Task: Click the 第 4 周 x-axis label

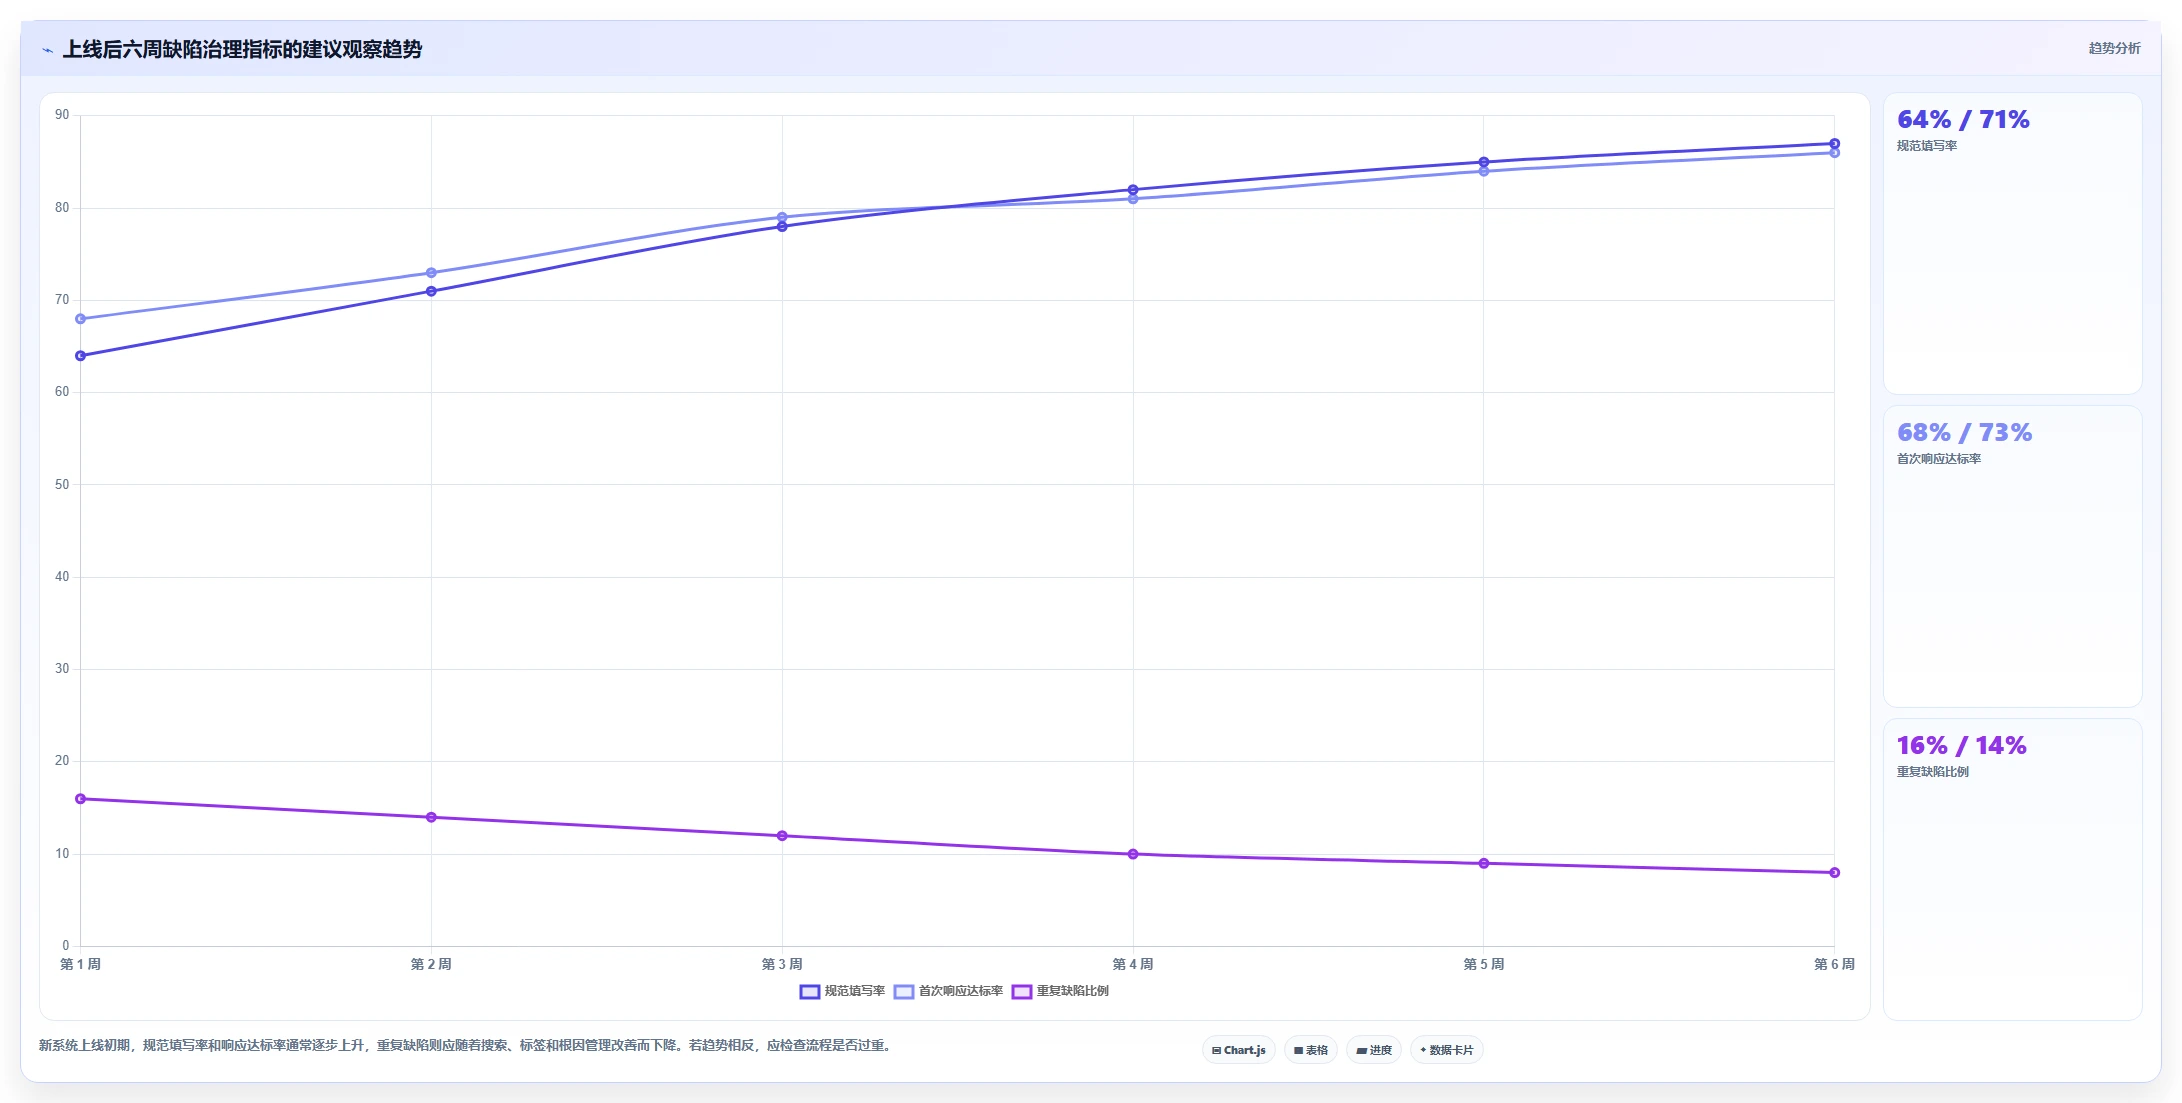Action: 1133,964
